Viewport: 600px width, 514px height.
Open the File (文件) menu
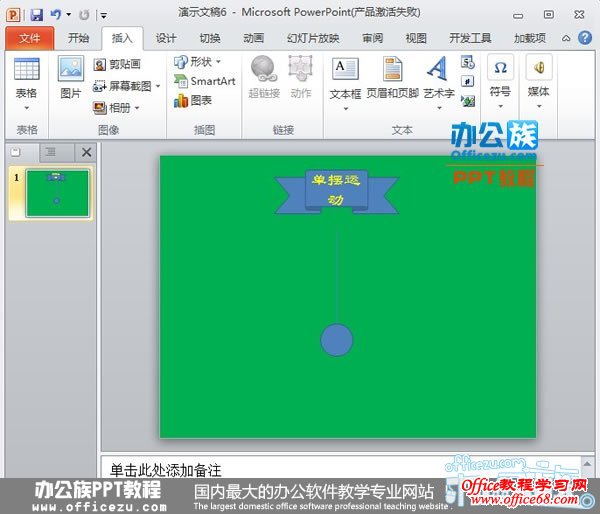tap(30, 38)
